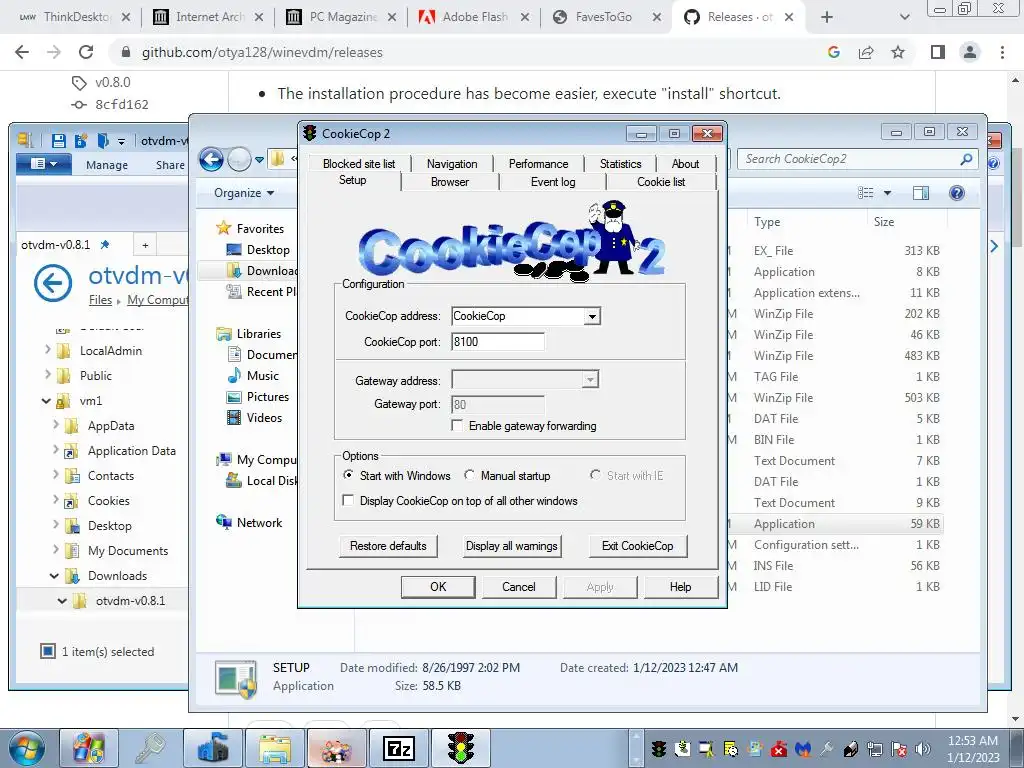1024x768 pixels.
Task: Bookmark page with Chrome star icon
Action: [898, 52]
